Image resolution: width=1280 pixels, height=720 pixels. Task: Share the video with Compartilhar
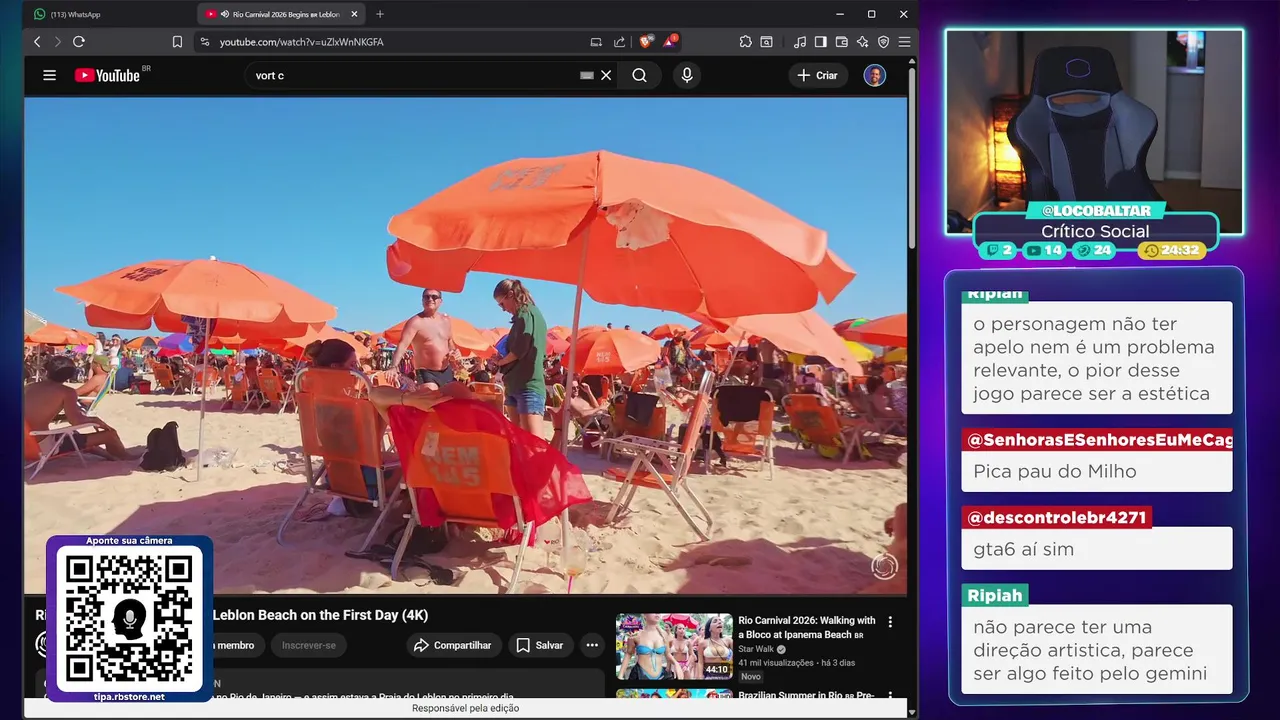click(453, 645)
